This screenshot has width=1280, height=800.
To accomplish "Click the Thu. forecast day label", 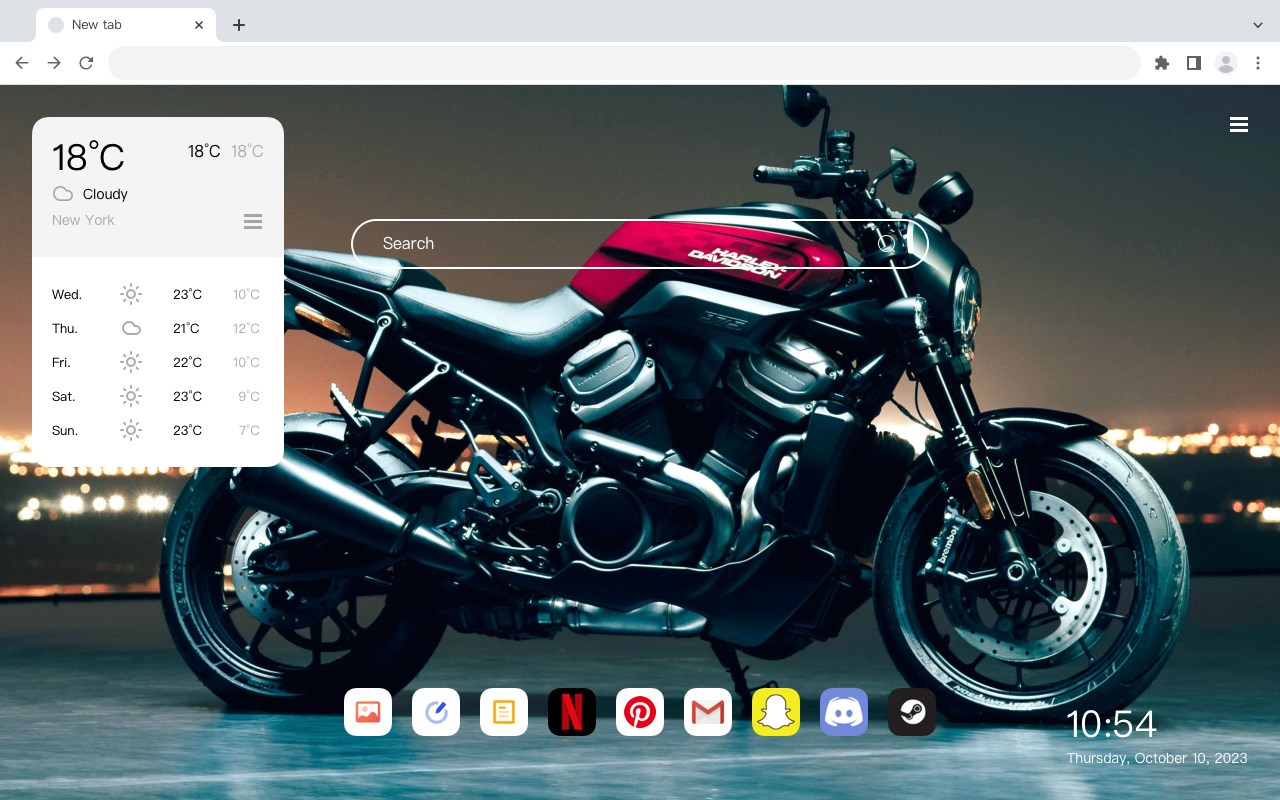I will tap(65, 328).
